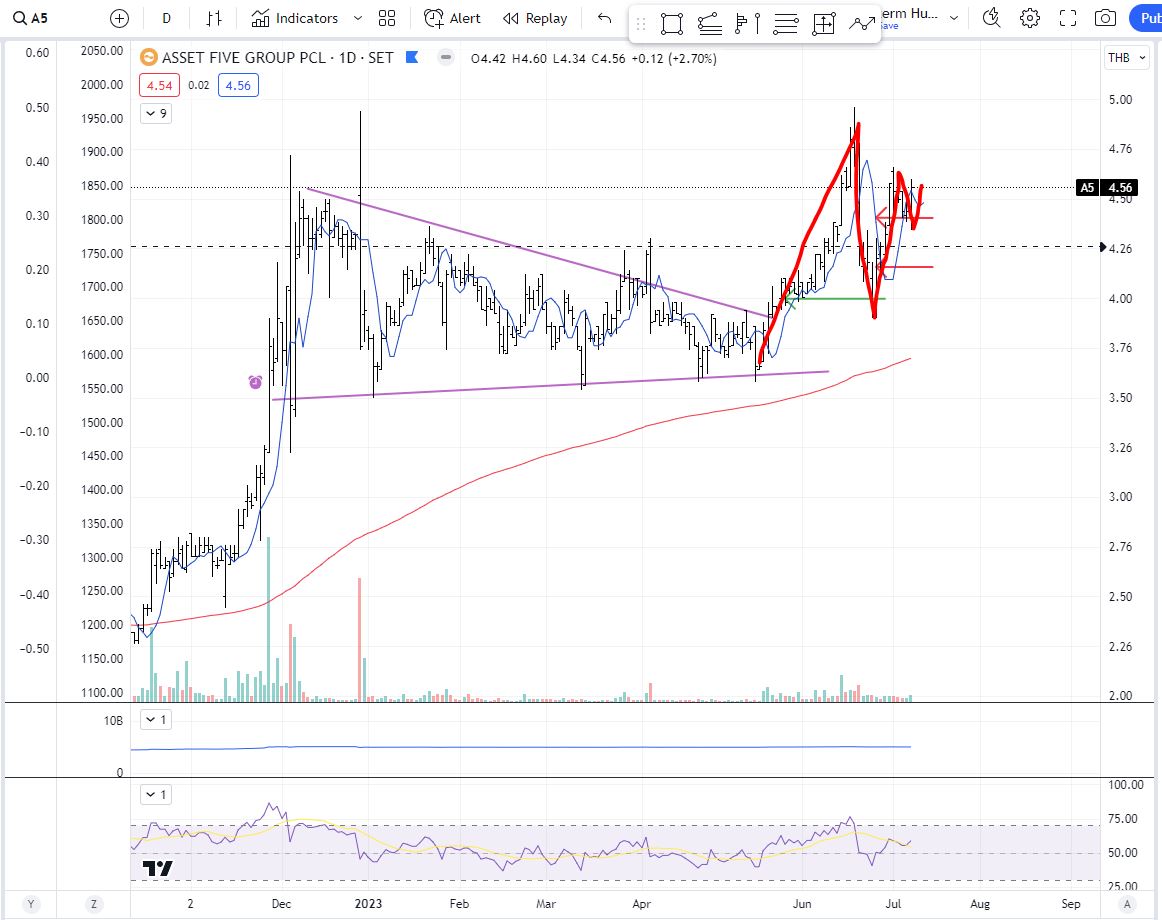Select the volume profile range drawing tool

pyautogui.click(x=747, y=24)
